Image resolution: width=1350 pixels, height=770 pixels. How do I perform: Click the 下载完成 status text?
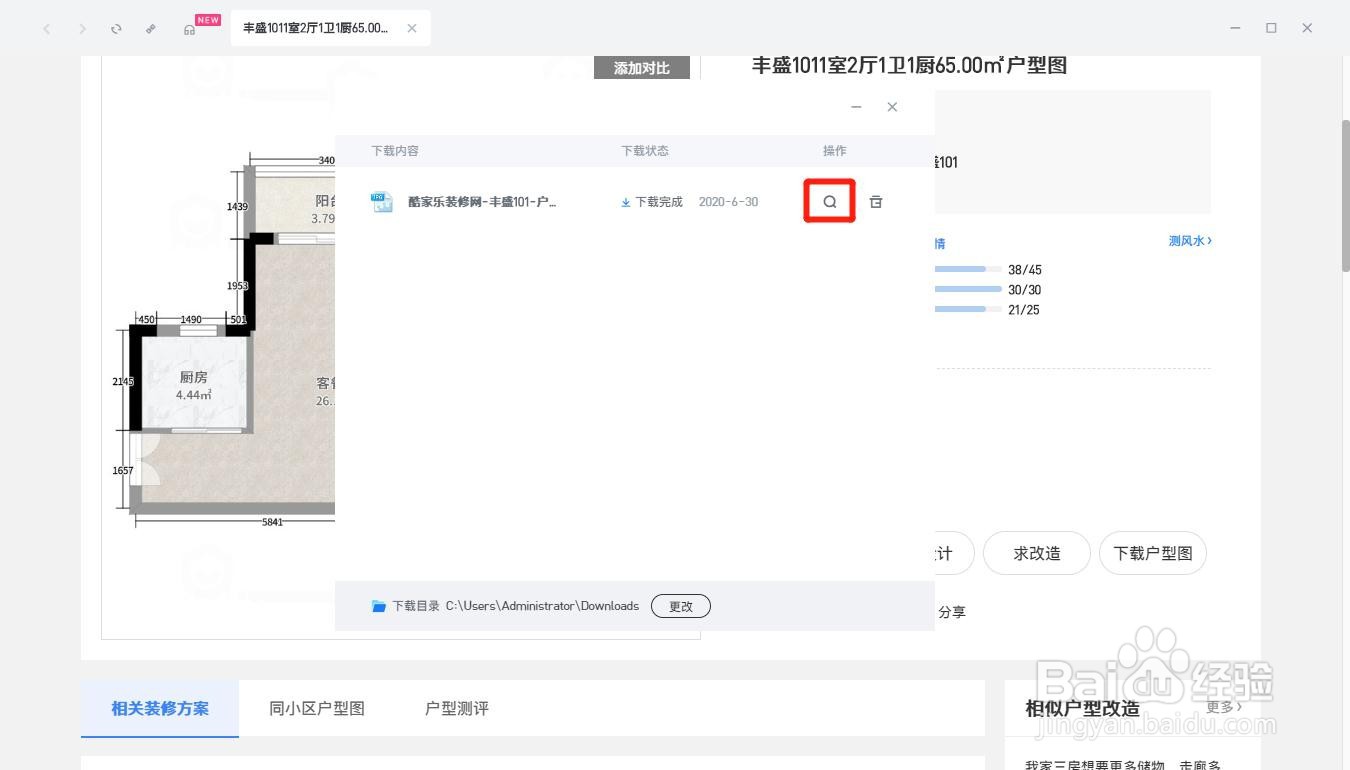[x=659, y=202]
